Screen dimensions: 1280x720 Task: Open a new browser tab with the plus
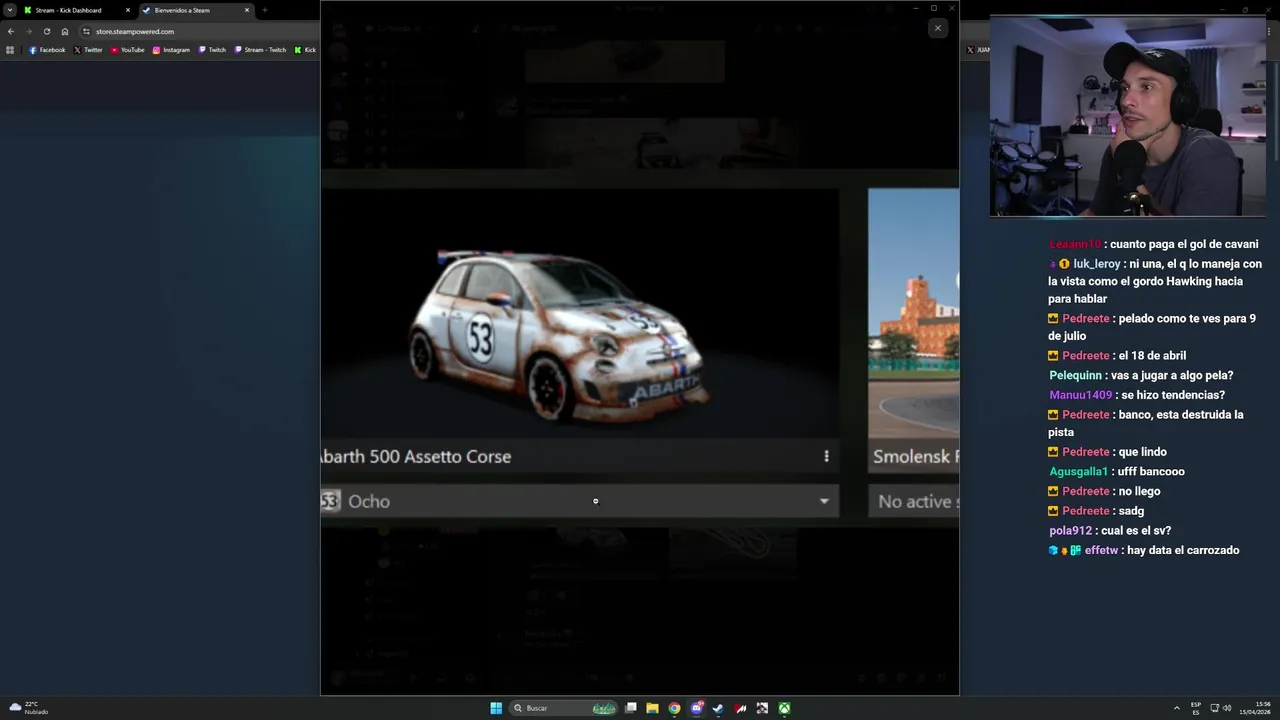click(x=264, y=10)
